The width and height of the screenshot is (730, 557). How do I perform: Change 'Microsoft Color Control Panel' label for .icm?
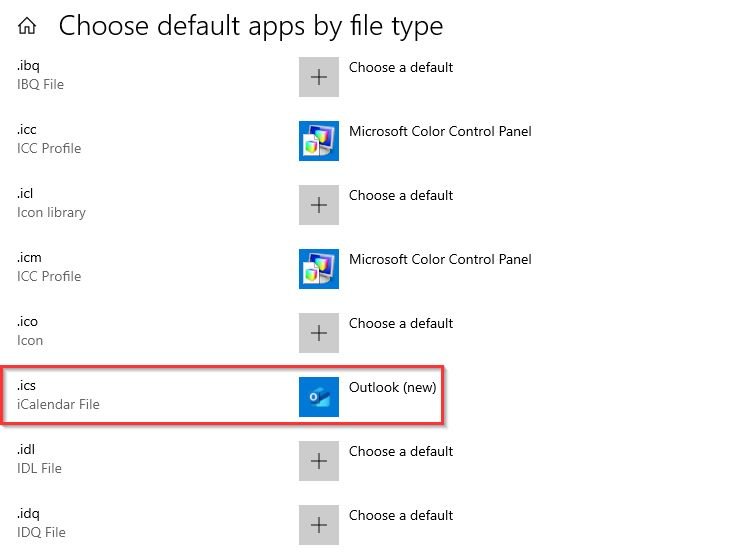[x=440, y=260]
